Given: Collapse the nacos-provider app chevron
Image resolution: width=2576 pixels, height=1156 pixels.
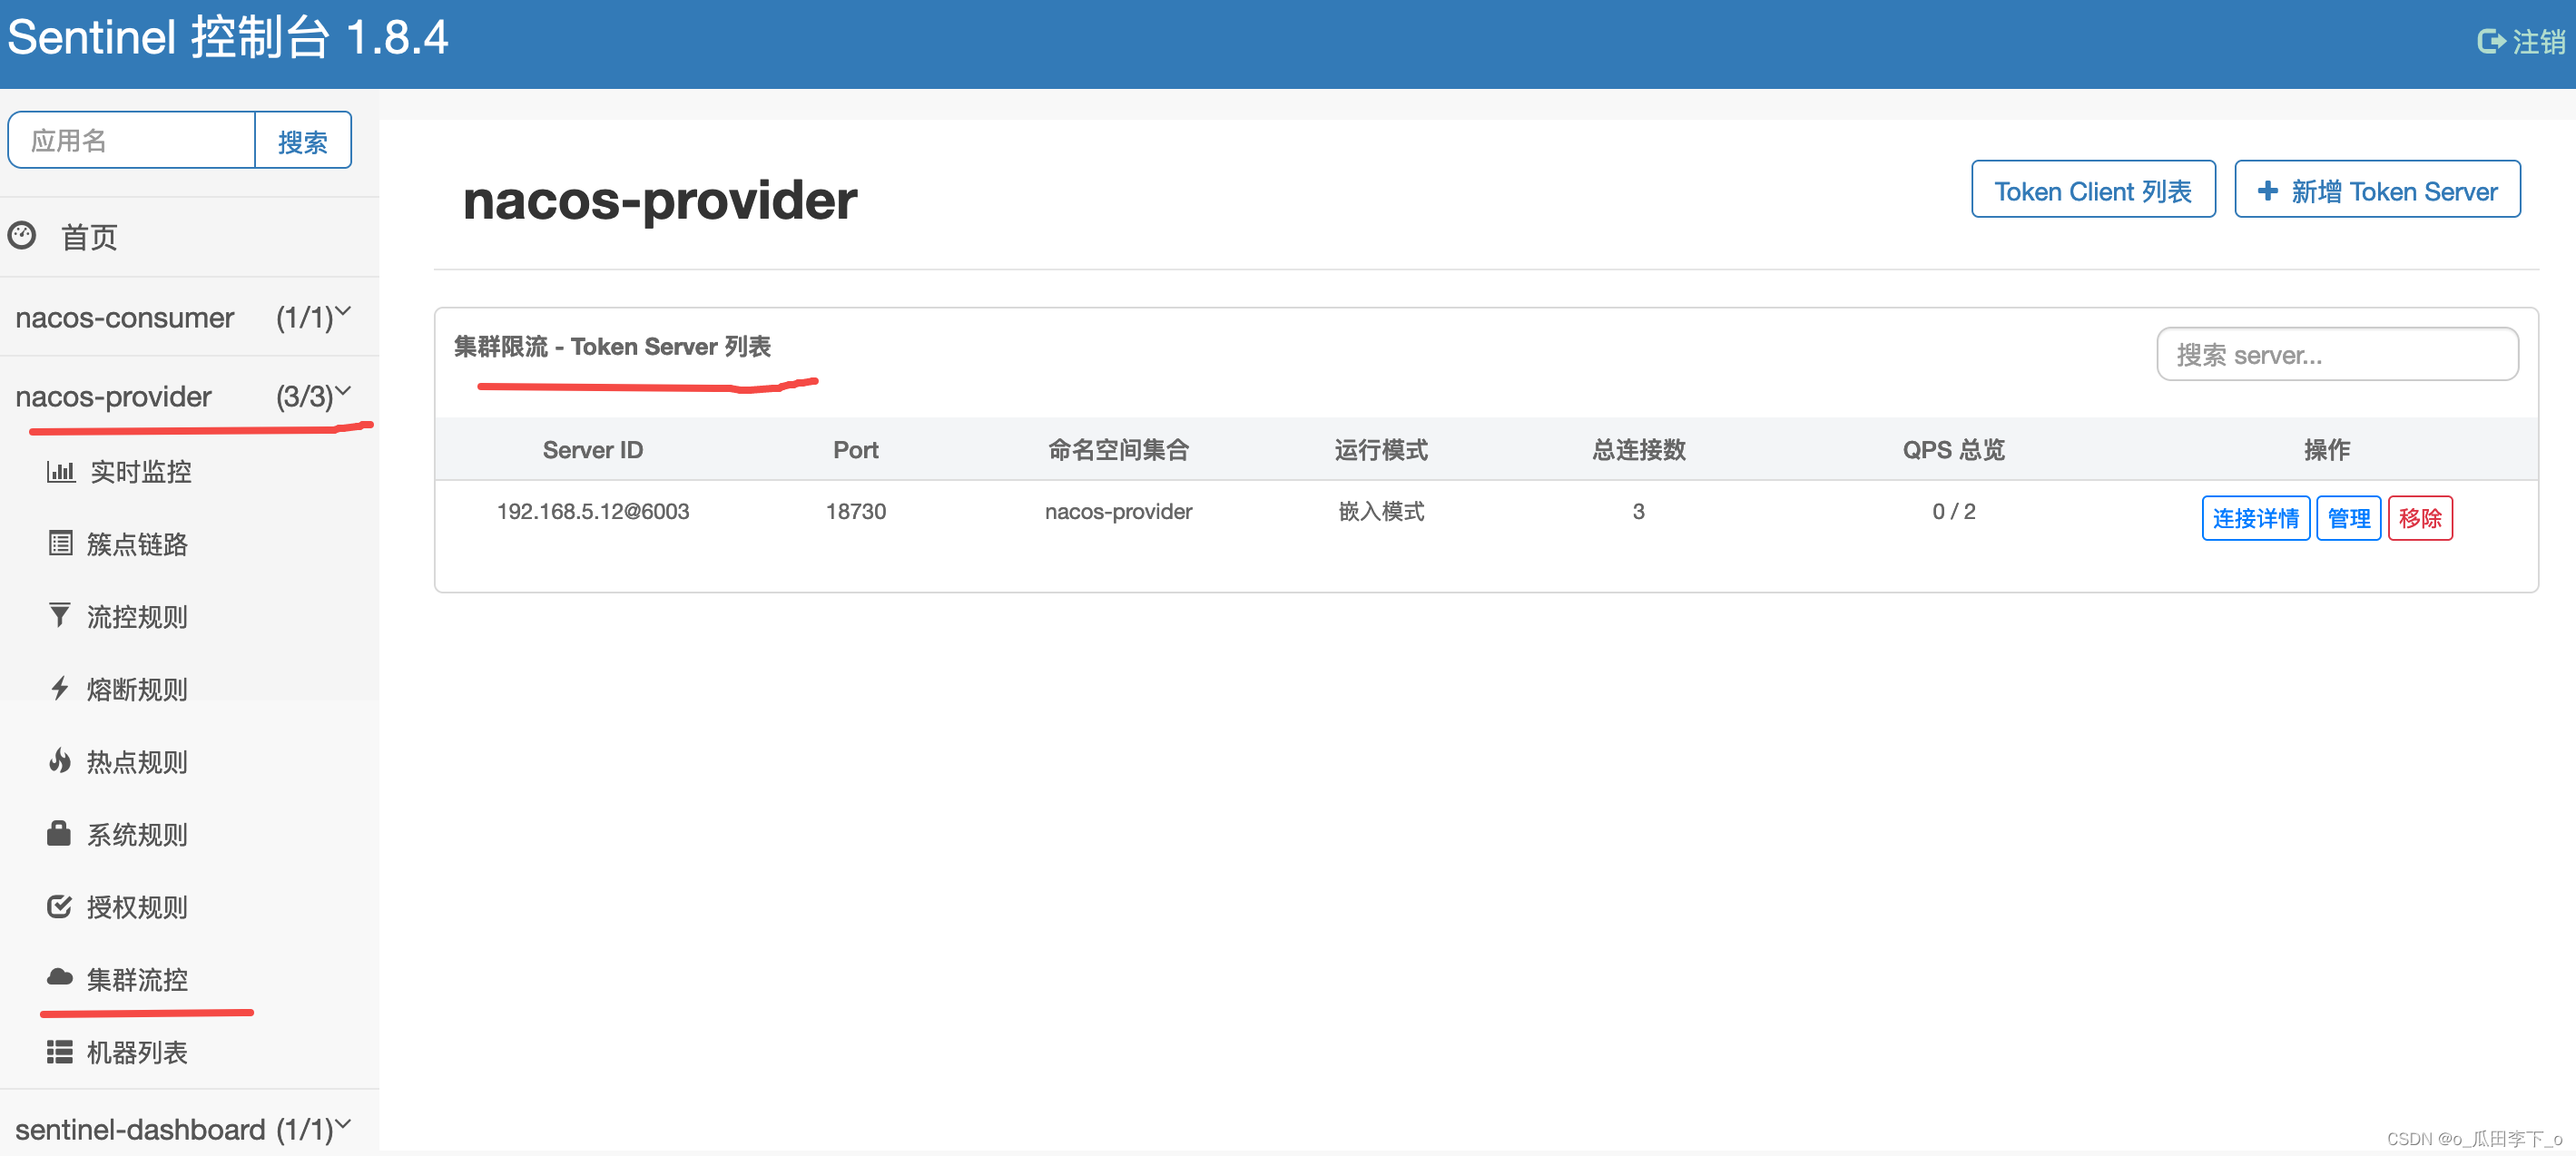Looking at the screenshot, I should [343, 391].
